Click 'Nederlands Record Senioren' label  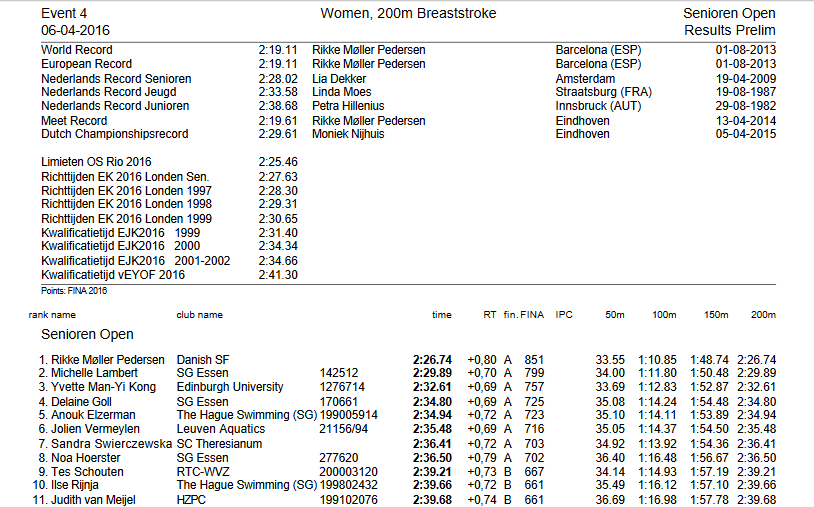click(x=116, y=79)
